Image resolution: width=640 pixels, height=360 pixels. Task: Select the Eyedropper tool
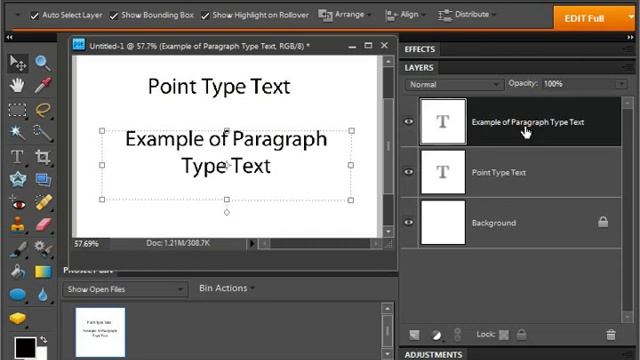tap(42, 85)
